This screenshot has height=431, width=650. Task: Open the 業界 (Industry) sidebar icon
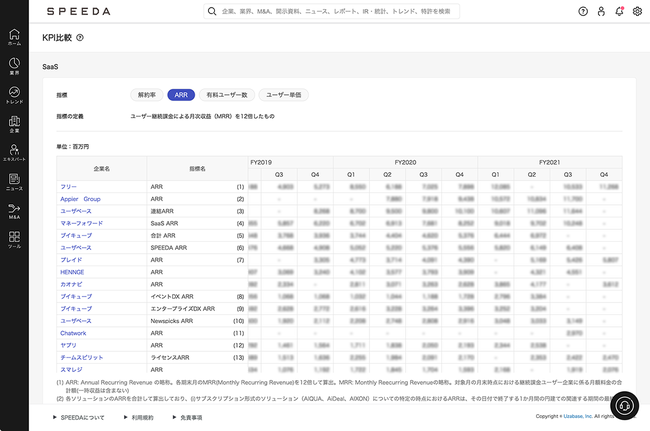click(14, 66)
